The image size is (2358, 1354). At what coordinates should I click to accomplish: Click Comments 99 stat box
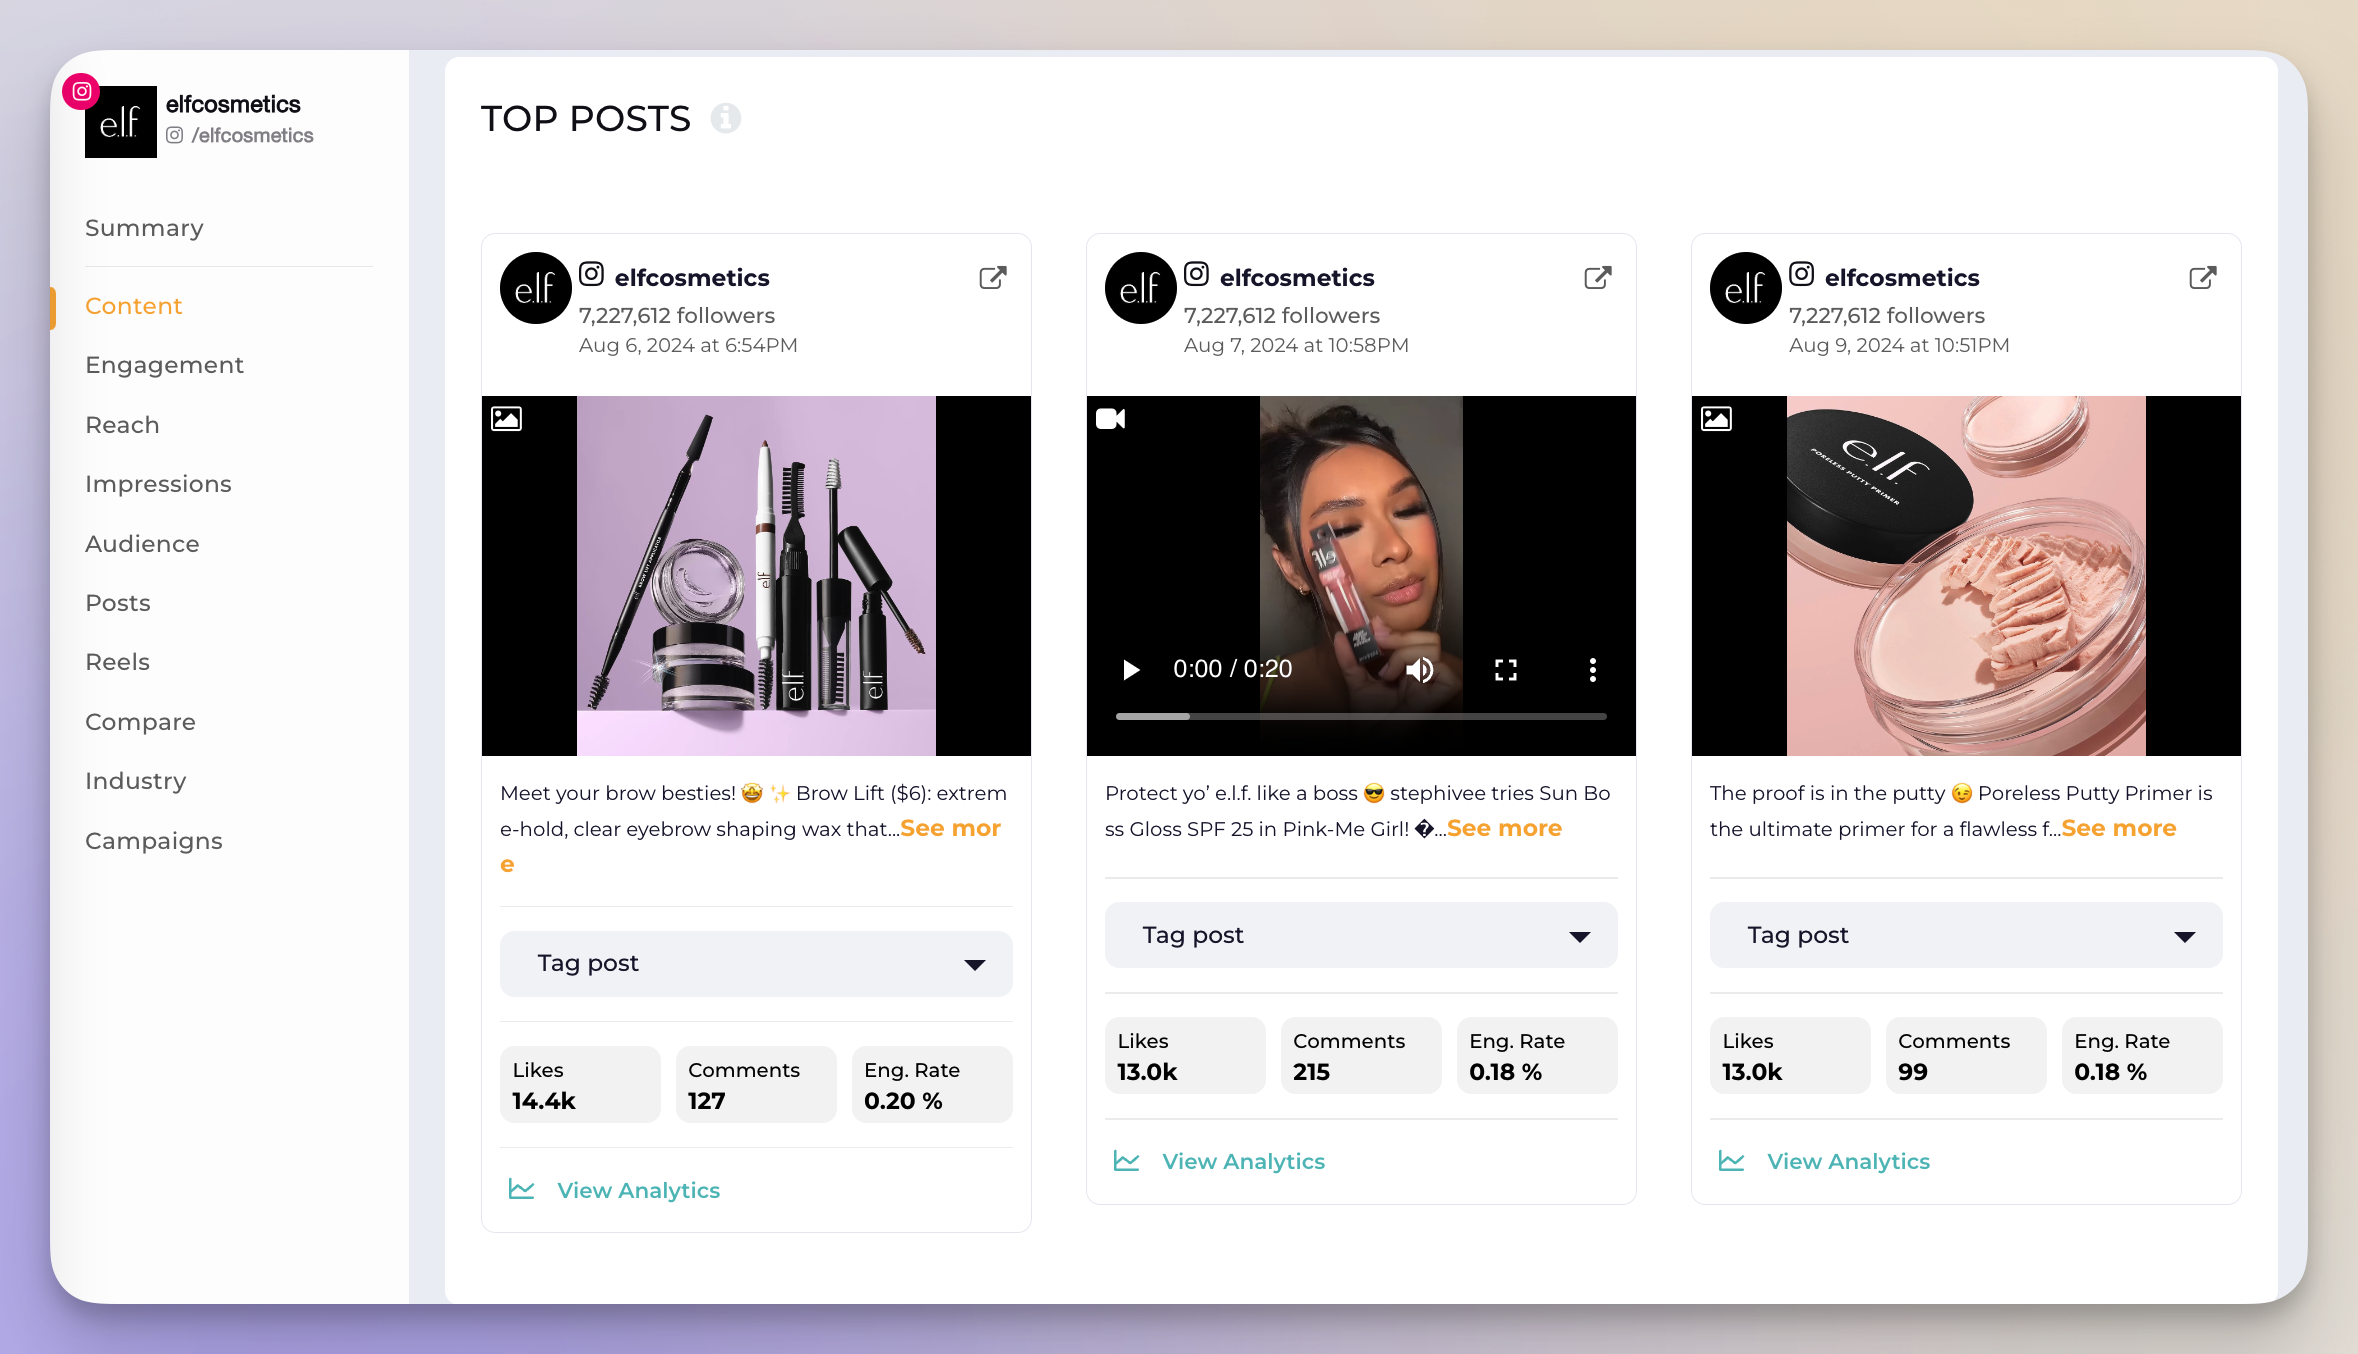click(x=1966, y=1056)
